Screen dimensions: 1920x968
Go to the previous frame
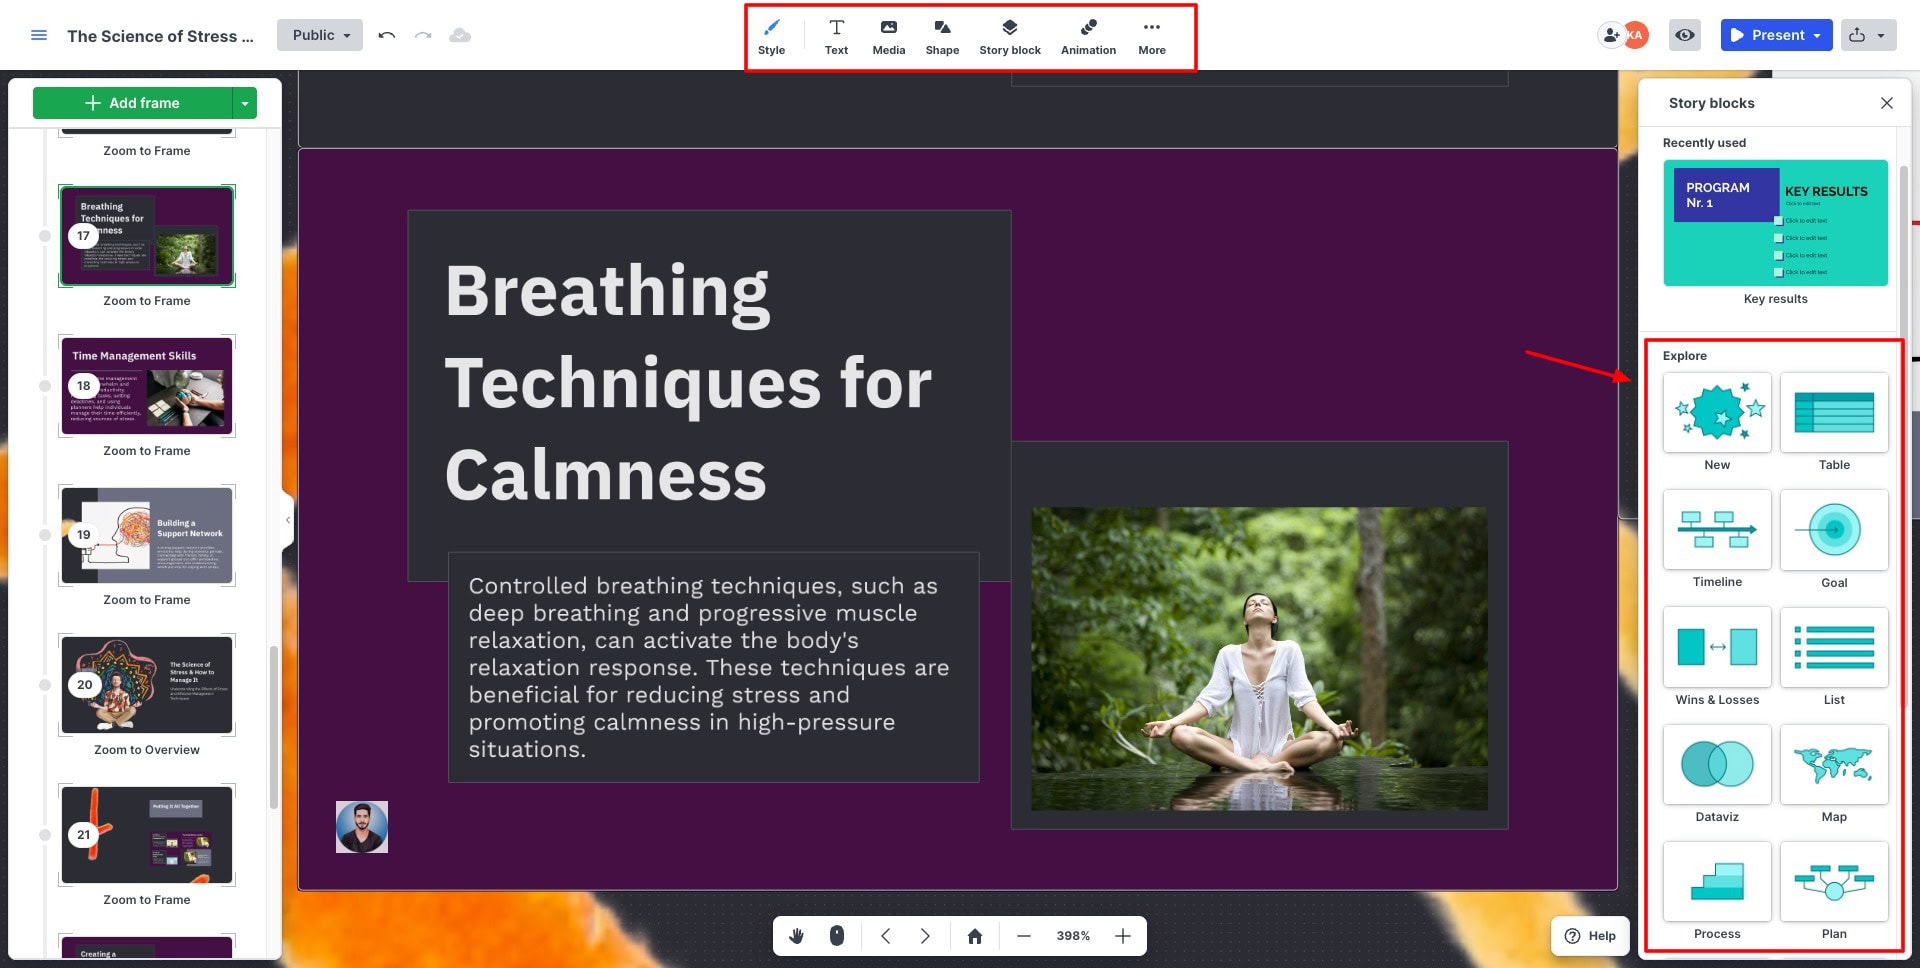[x=885, y=936]
